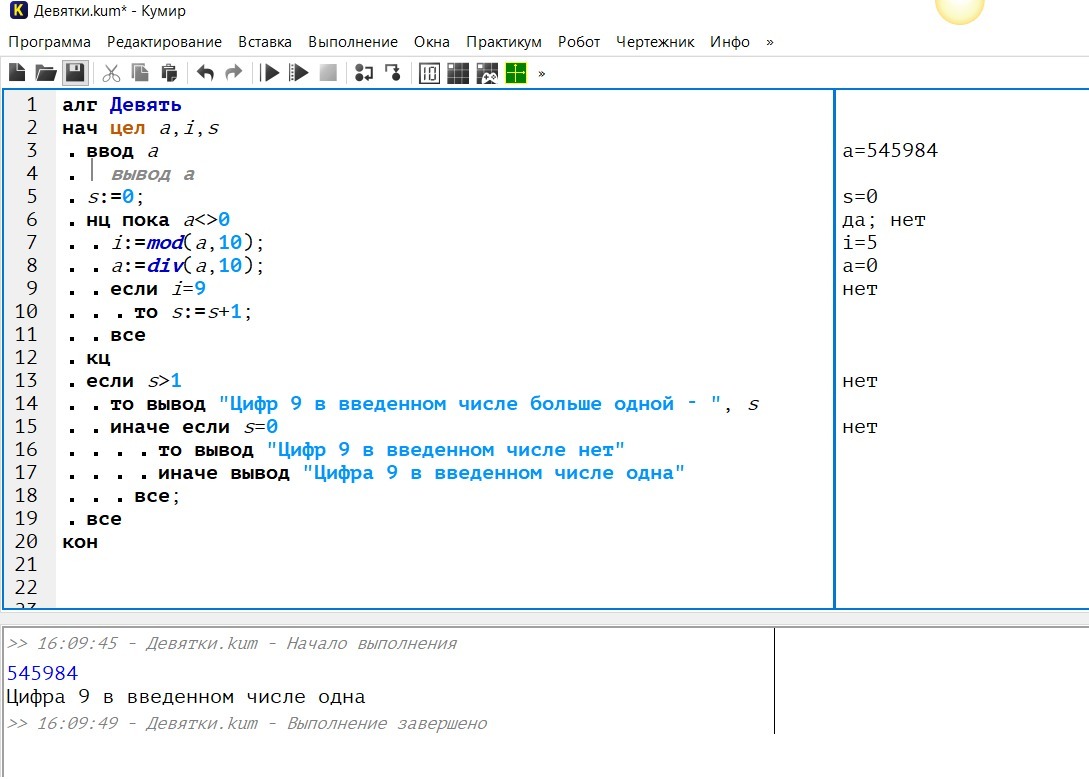The width and height of the screenshot is (1089, 779).
Task: Cut selection with scissors icon
Action: [x=111, y=73]
